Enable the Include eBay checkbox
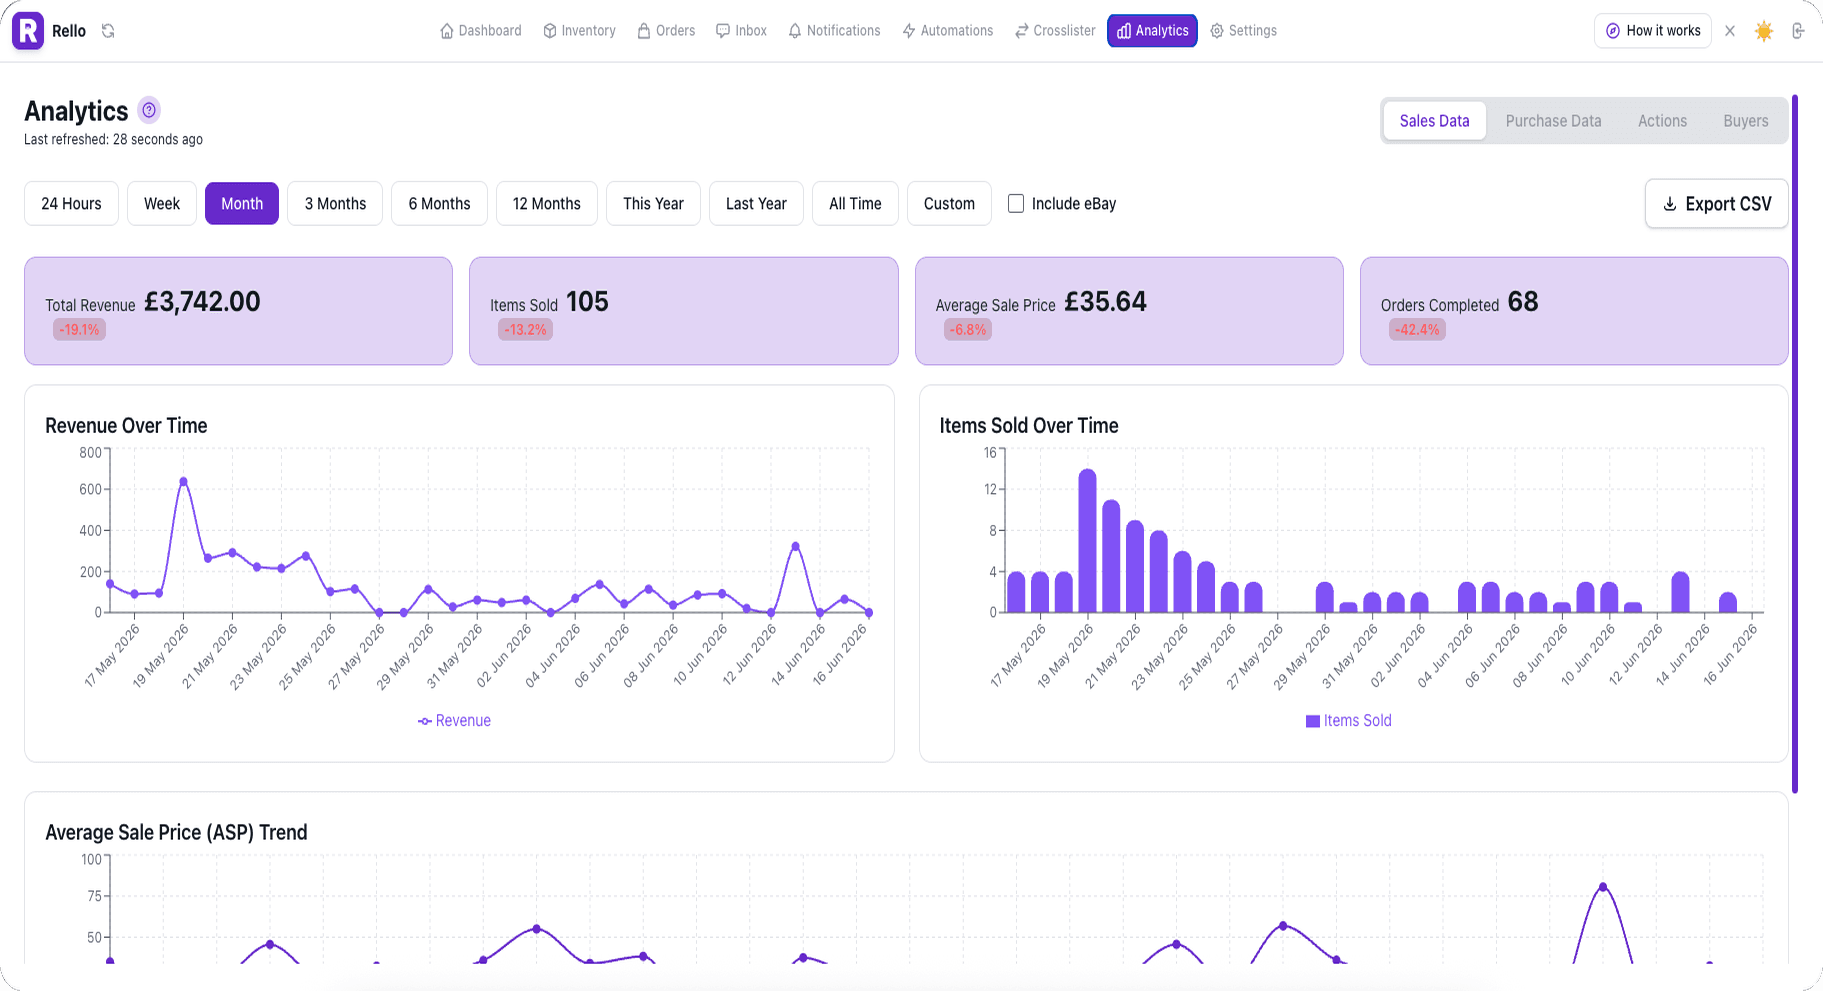 tap(1016, 204)
